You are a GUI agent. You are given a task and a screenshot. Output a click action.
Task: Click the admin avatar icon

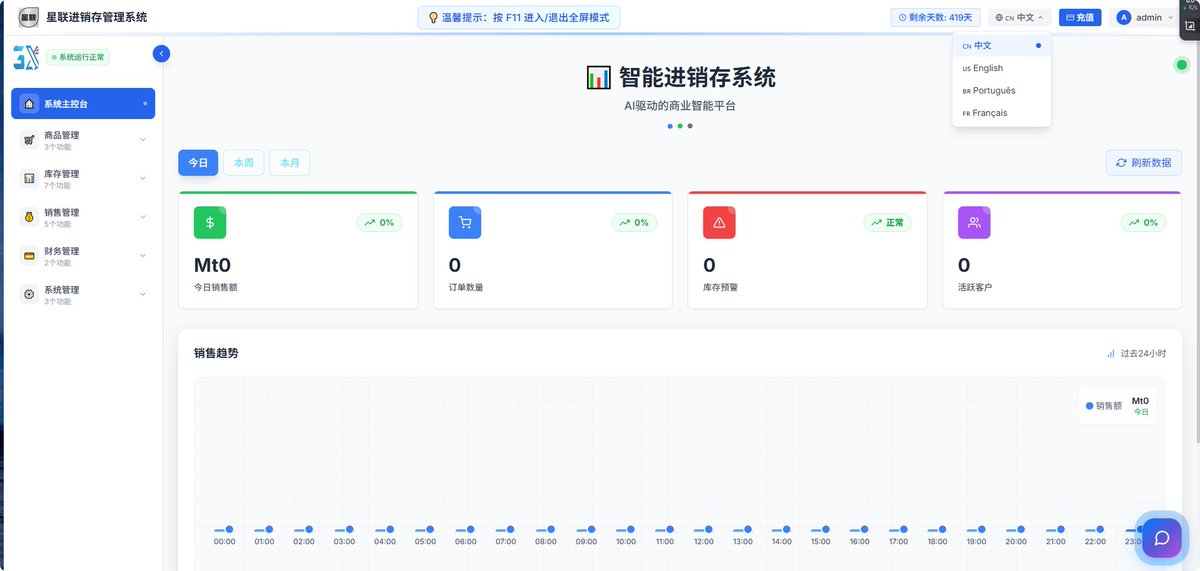pos(1124,17)
